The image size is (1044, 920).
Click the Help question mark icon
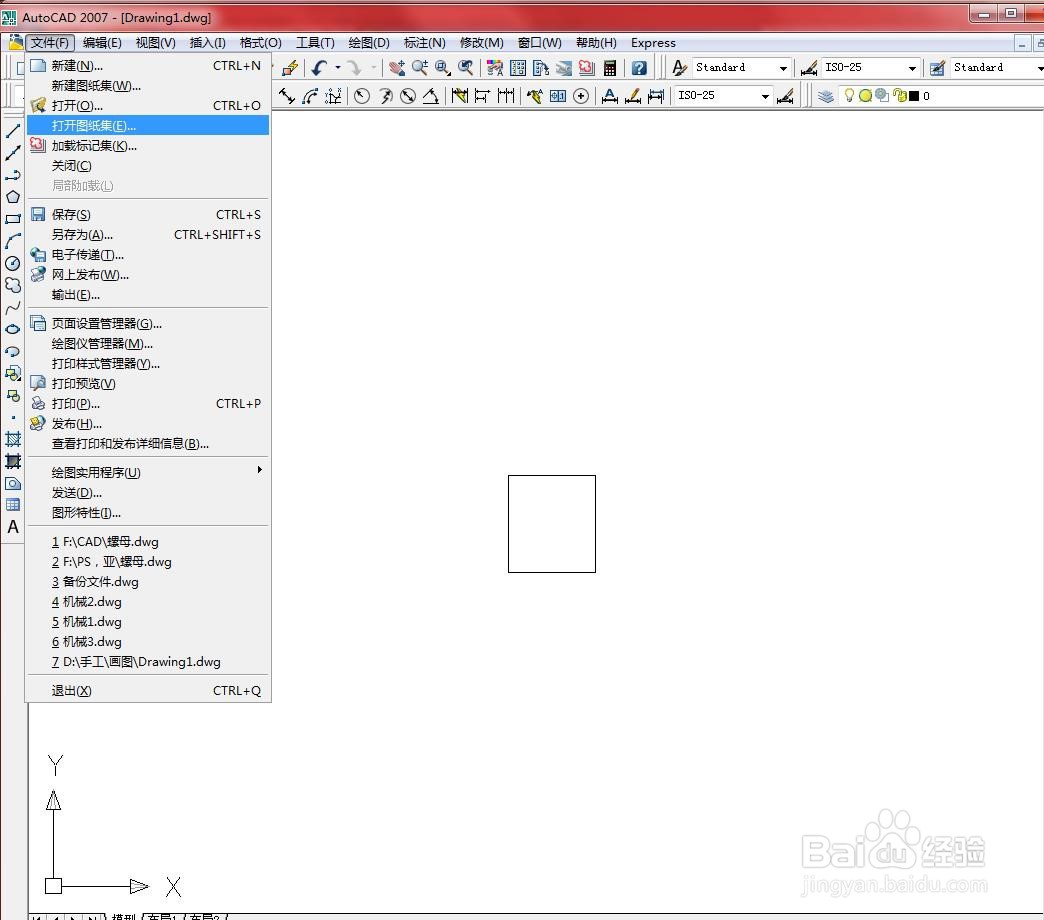tap(639, 68)
